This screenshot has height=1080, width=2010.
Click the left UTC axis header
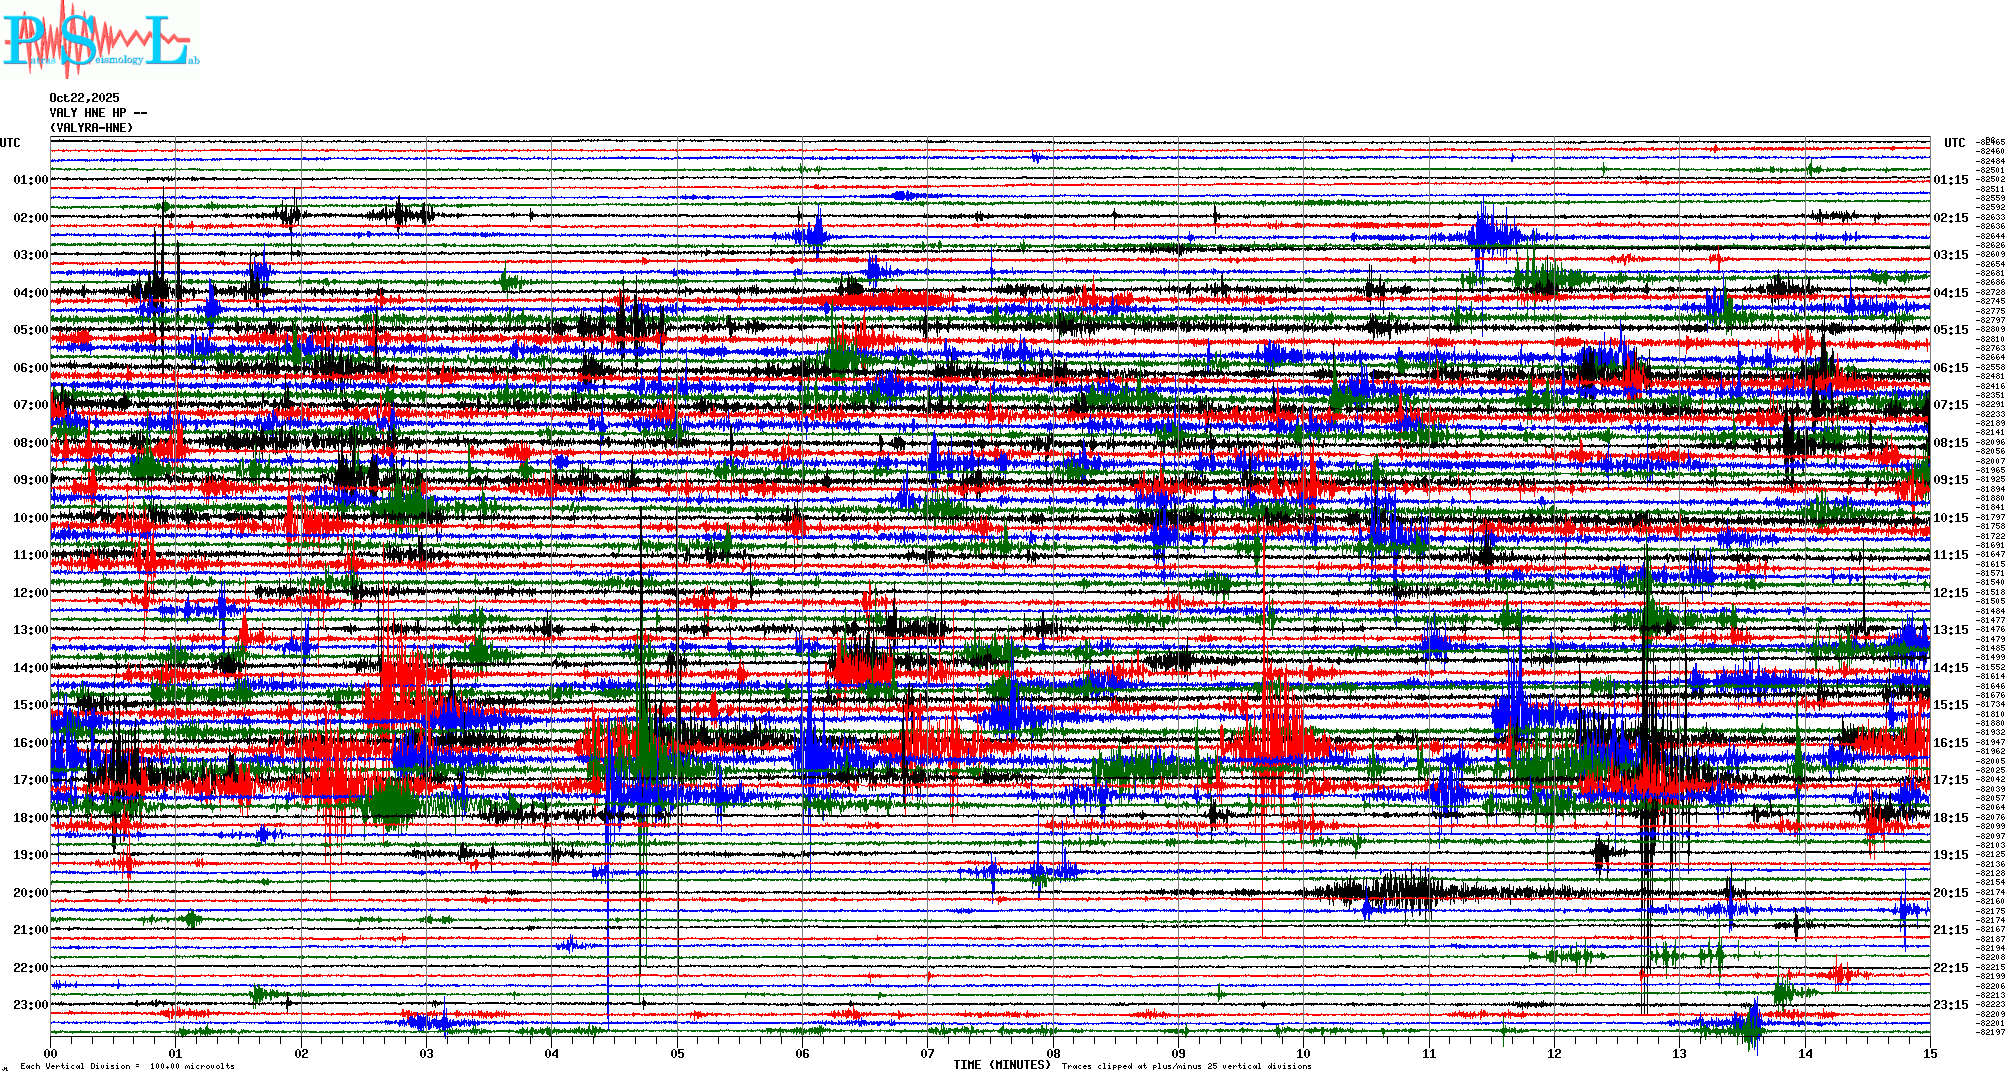click(x=10, y=143)
